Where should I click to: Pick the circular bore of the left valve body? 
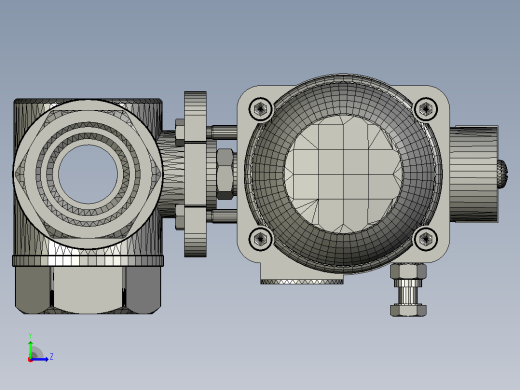pos(88,174)
